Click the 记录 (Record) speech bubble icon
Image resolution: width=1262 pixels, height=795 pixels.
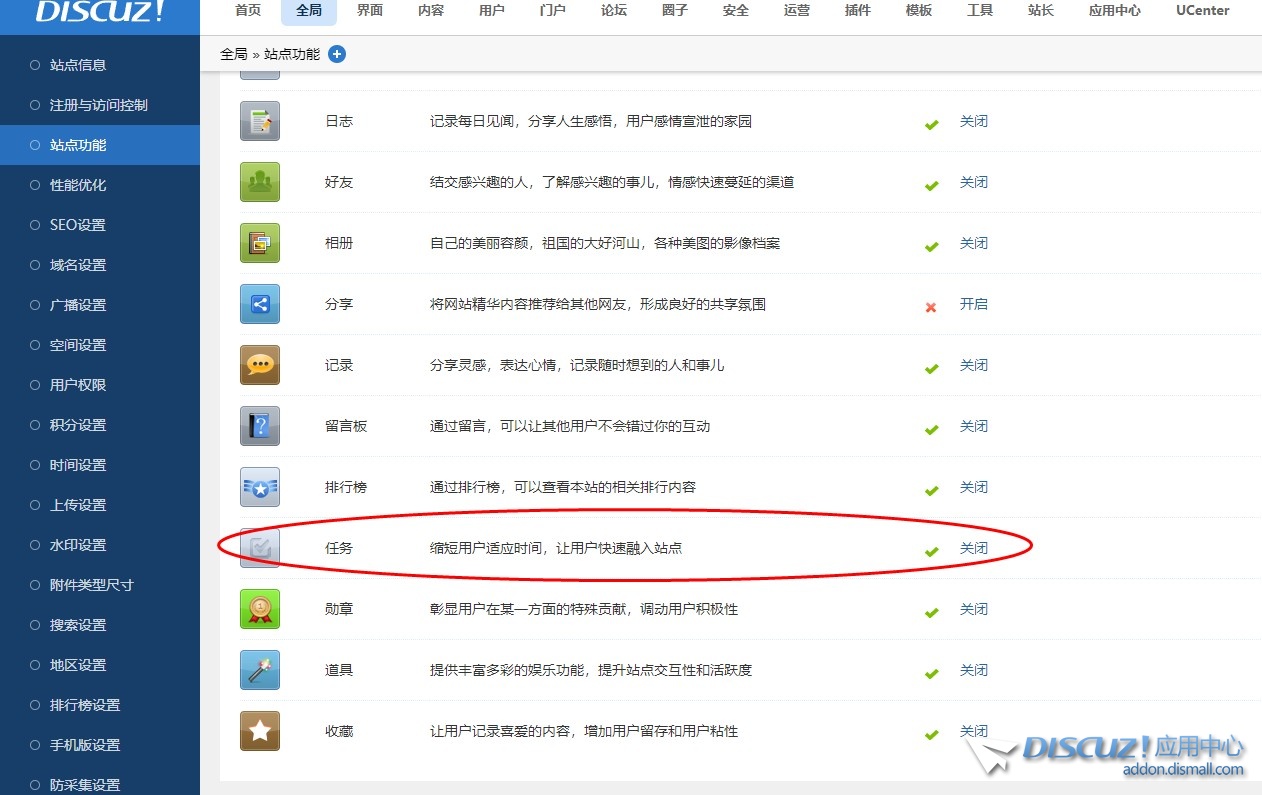[260, 365]
